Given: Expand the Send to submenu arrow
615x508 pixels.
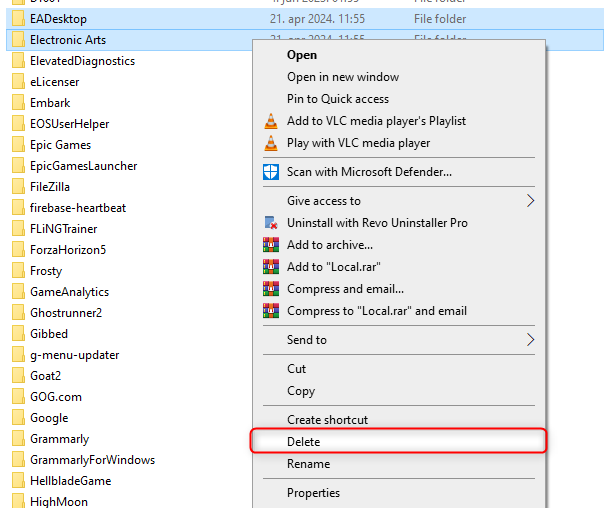Looking at the screenshot, I should (530, 340).
